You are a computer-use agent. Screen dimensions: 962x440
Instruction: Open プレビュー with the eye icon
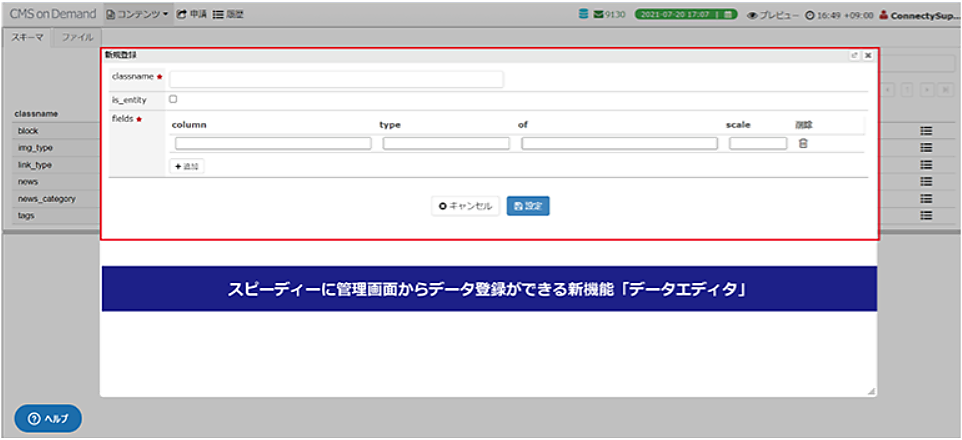[x=774, y=15]
